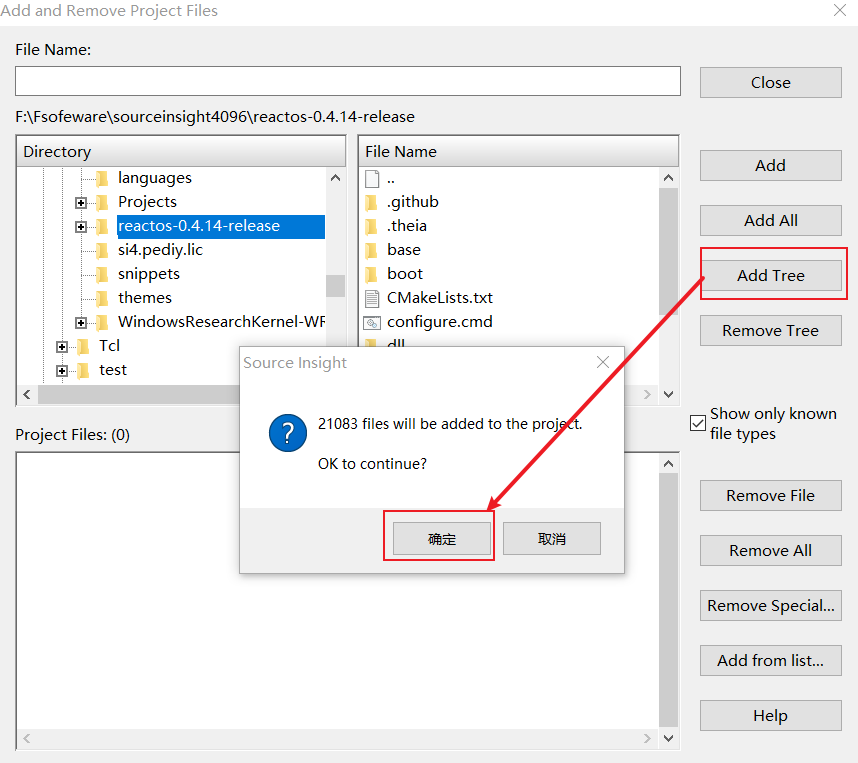Open Add from list... dialog

[770, 661]
